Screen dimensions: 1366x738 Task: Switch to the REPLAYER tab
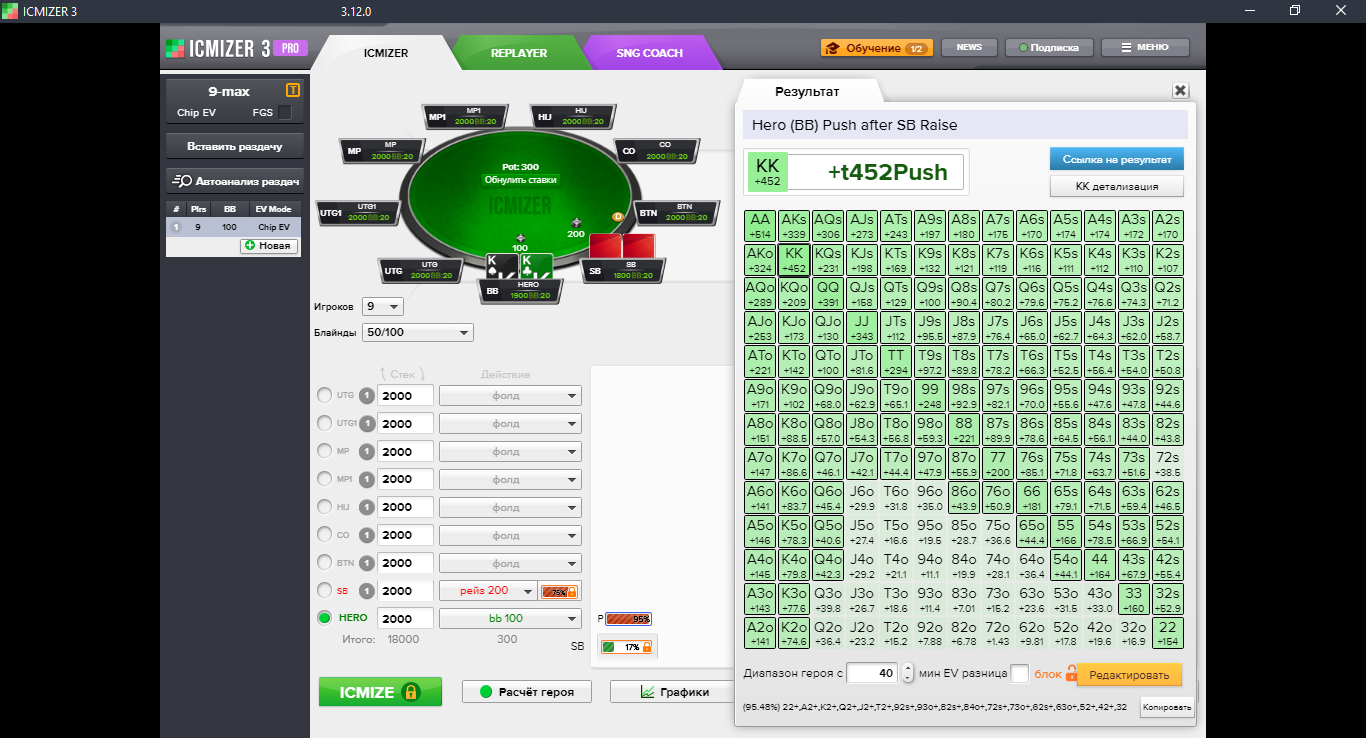519,53
